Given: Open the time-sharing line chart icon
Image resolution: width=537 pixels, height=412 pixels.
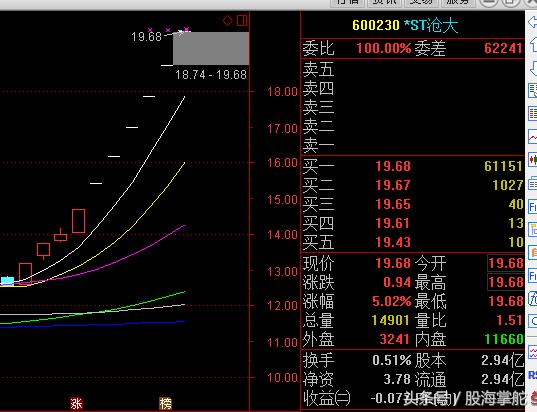Looking at the screenshot, I should 533,136.
